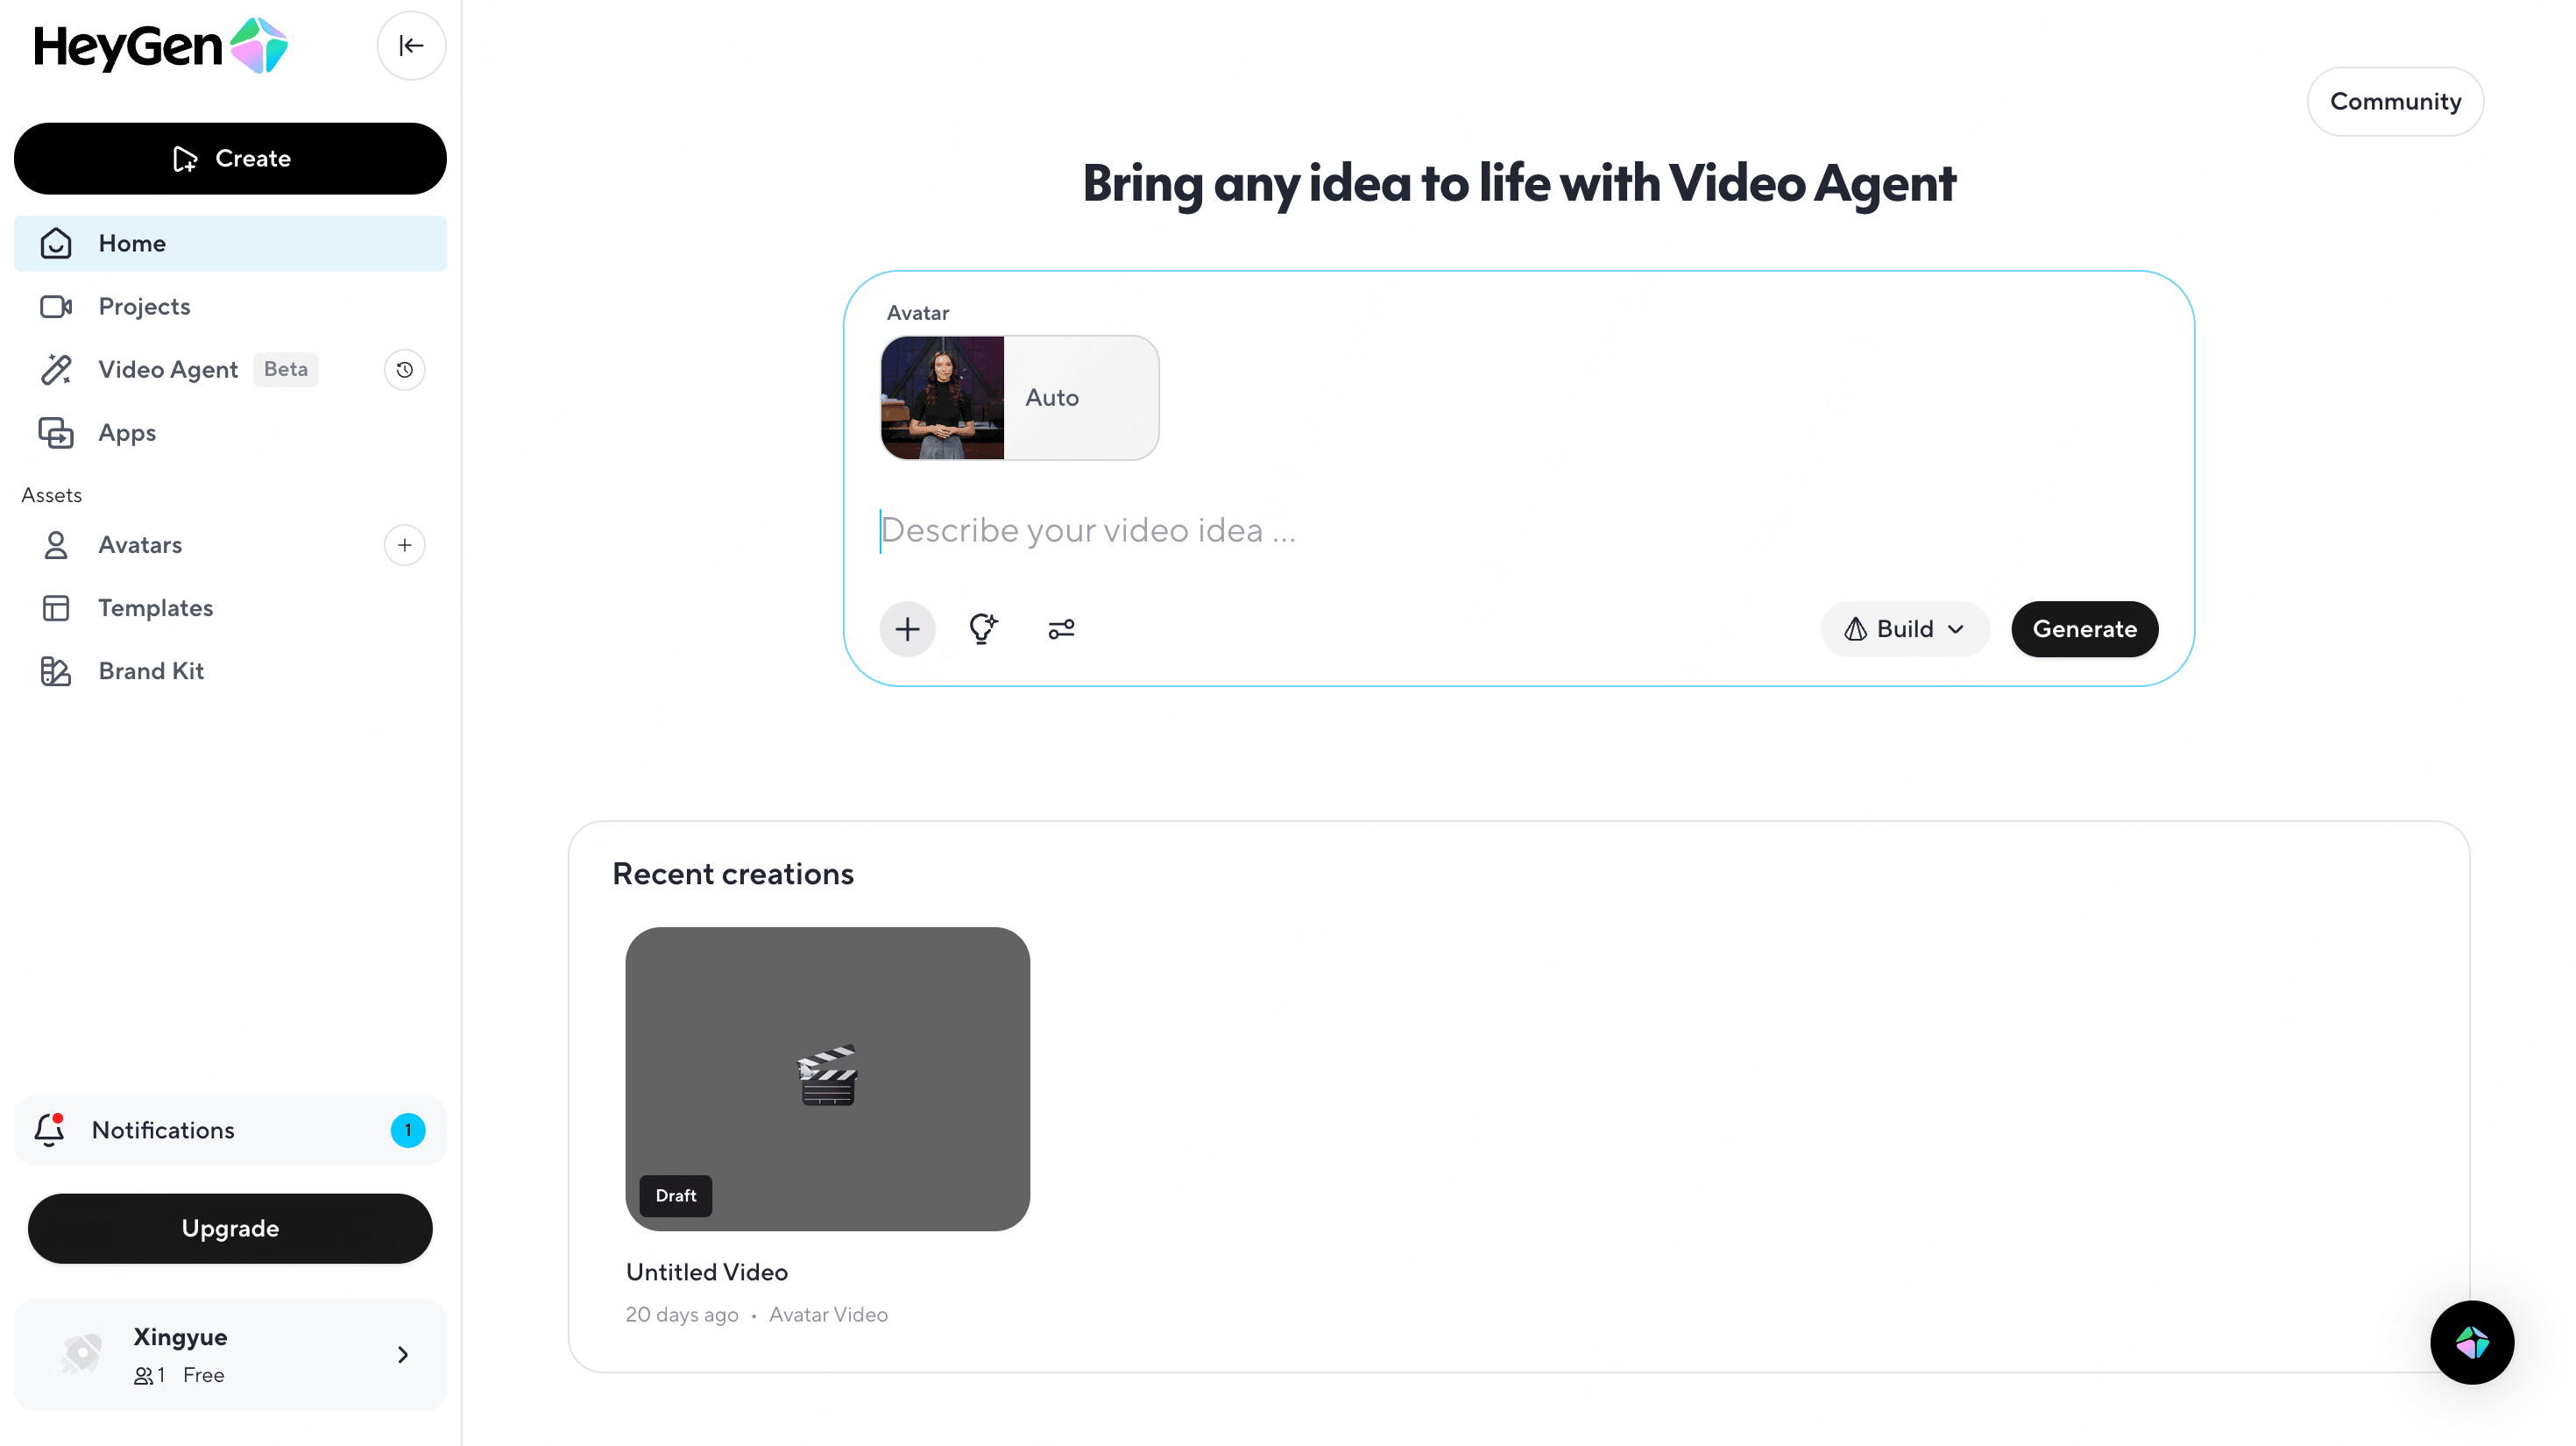This screenshot has width=2576, height=1446.
Task: Click plus icon next to Avatars
Action: [404, 545]
